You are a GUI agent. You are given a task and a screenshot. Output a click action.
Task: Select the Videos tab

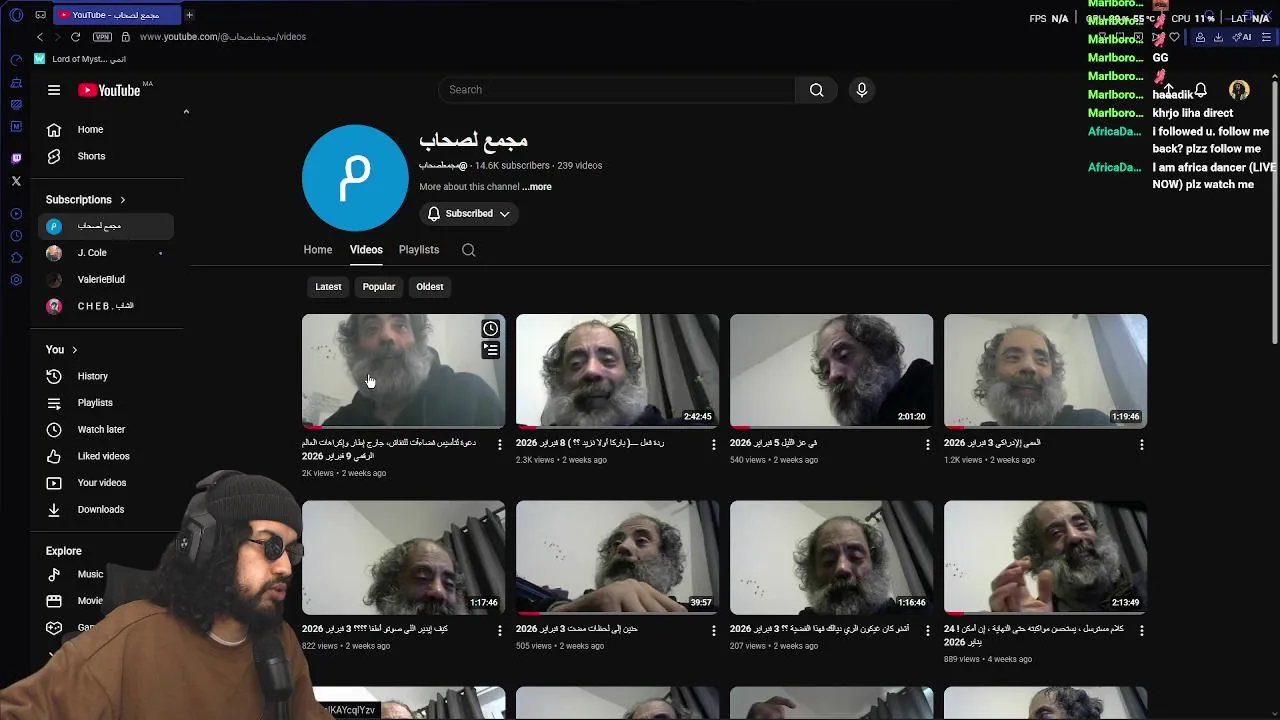[x=366, y=250]
